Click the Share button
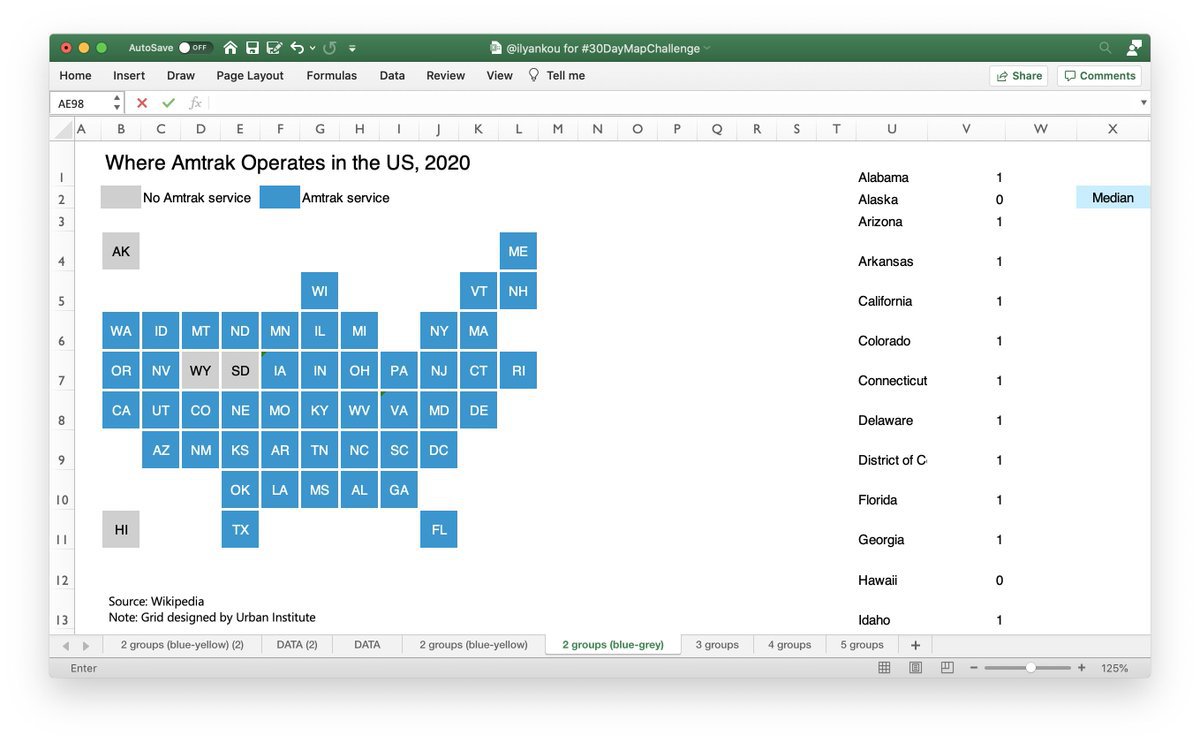The image size is (1200, 743). 1017,76
